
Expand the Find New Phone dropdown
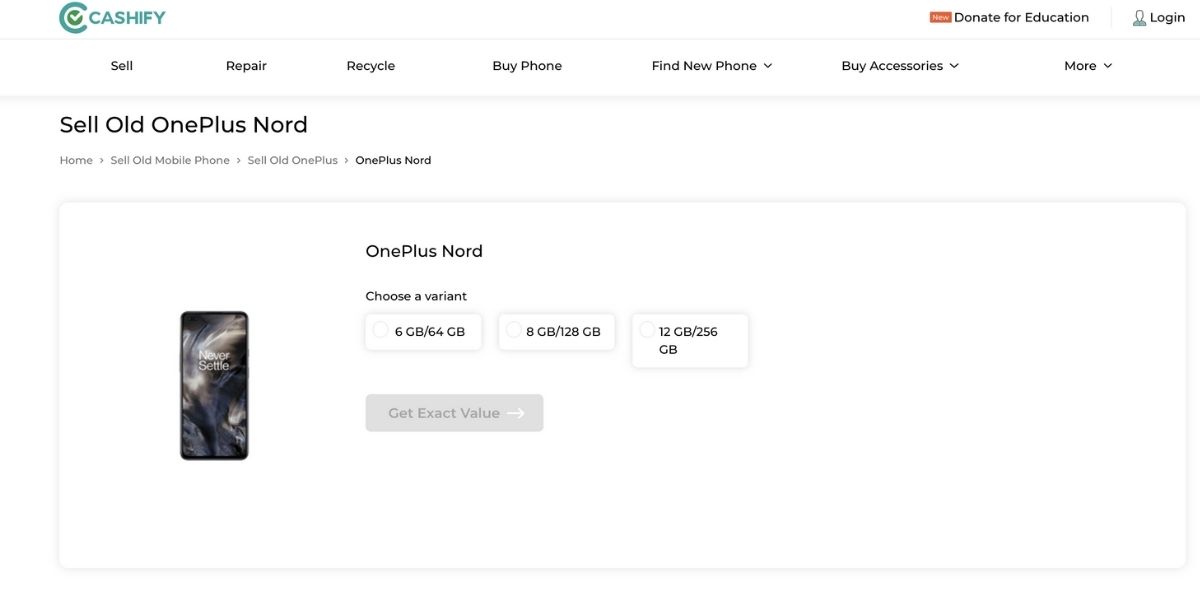pyautogui.click(x=704, y=64)
